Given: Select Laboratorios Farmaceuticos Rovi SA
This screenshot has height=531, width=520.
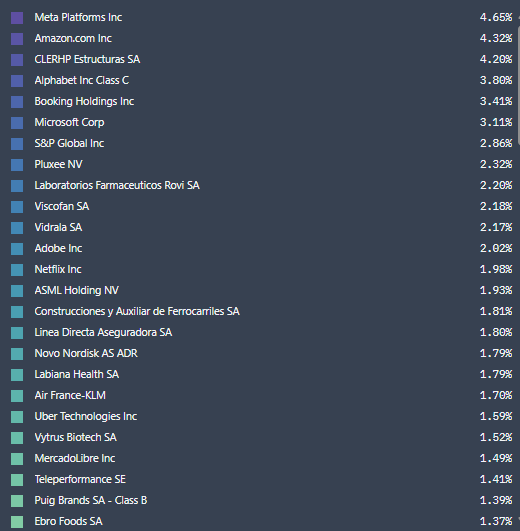Looking at the screenshot, I should coord(117,185).
